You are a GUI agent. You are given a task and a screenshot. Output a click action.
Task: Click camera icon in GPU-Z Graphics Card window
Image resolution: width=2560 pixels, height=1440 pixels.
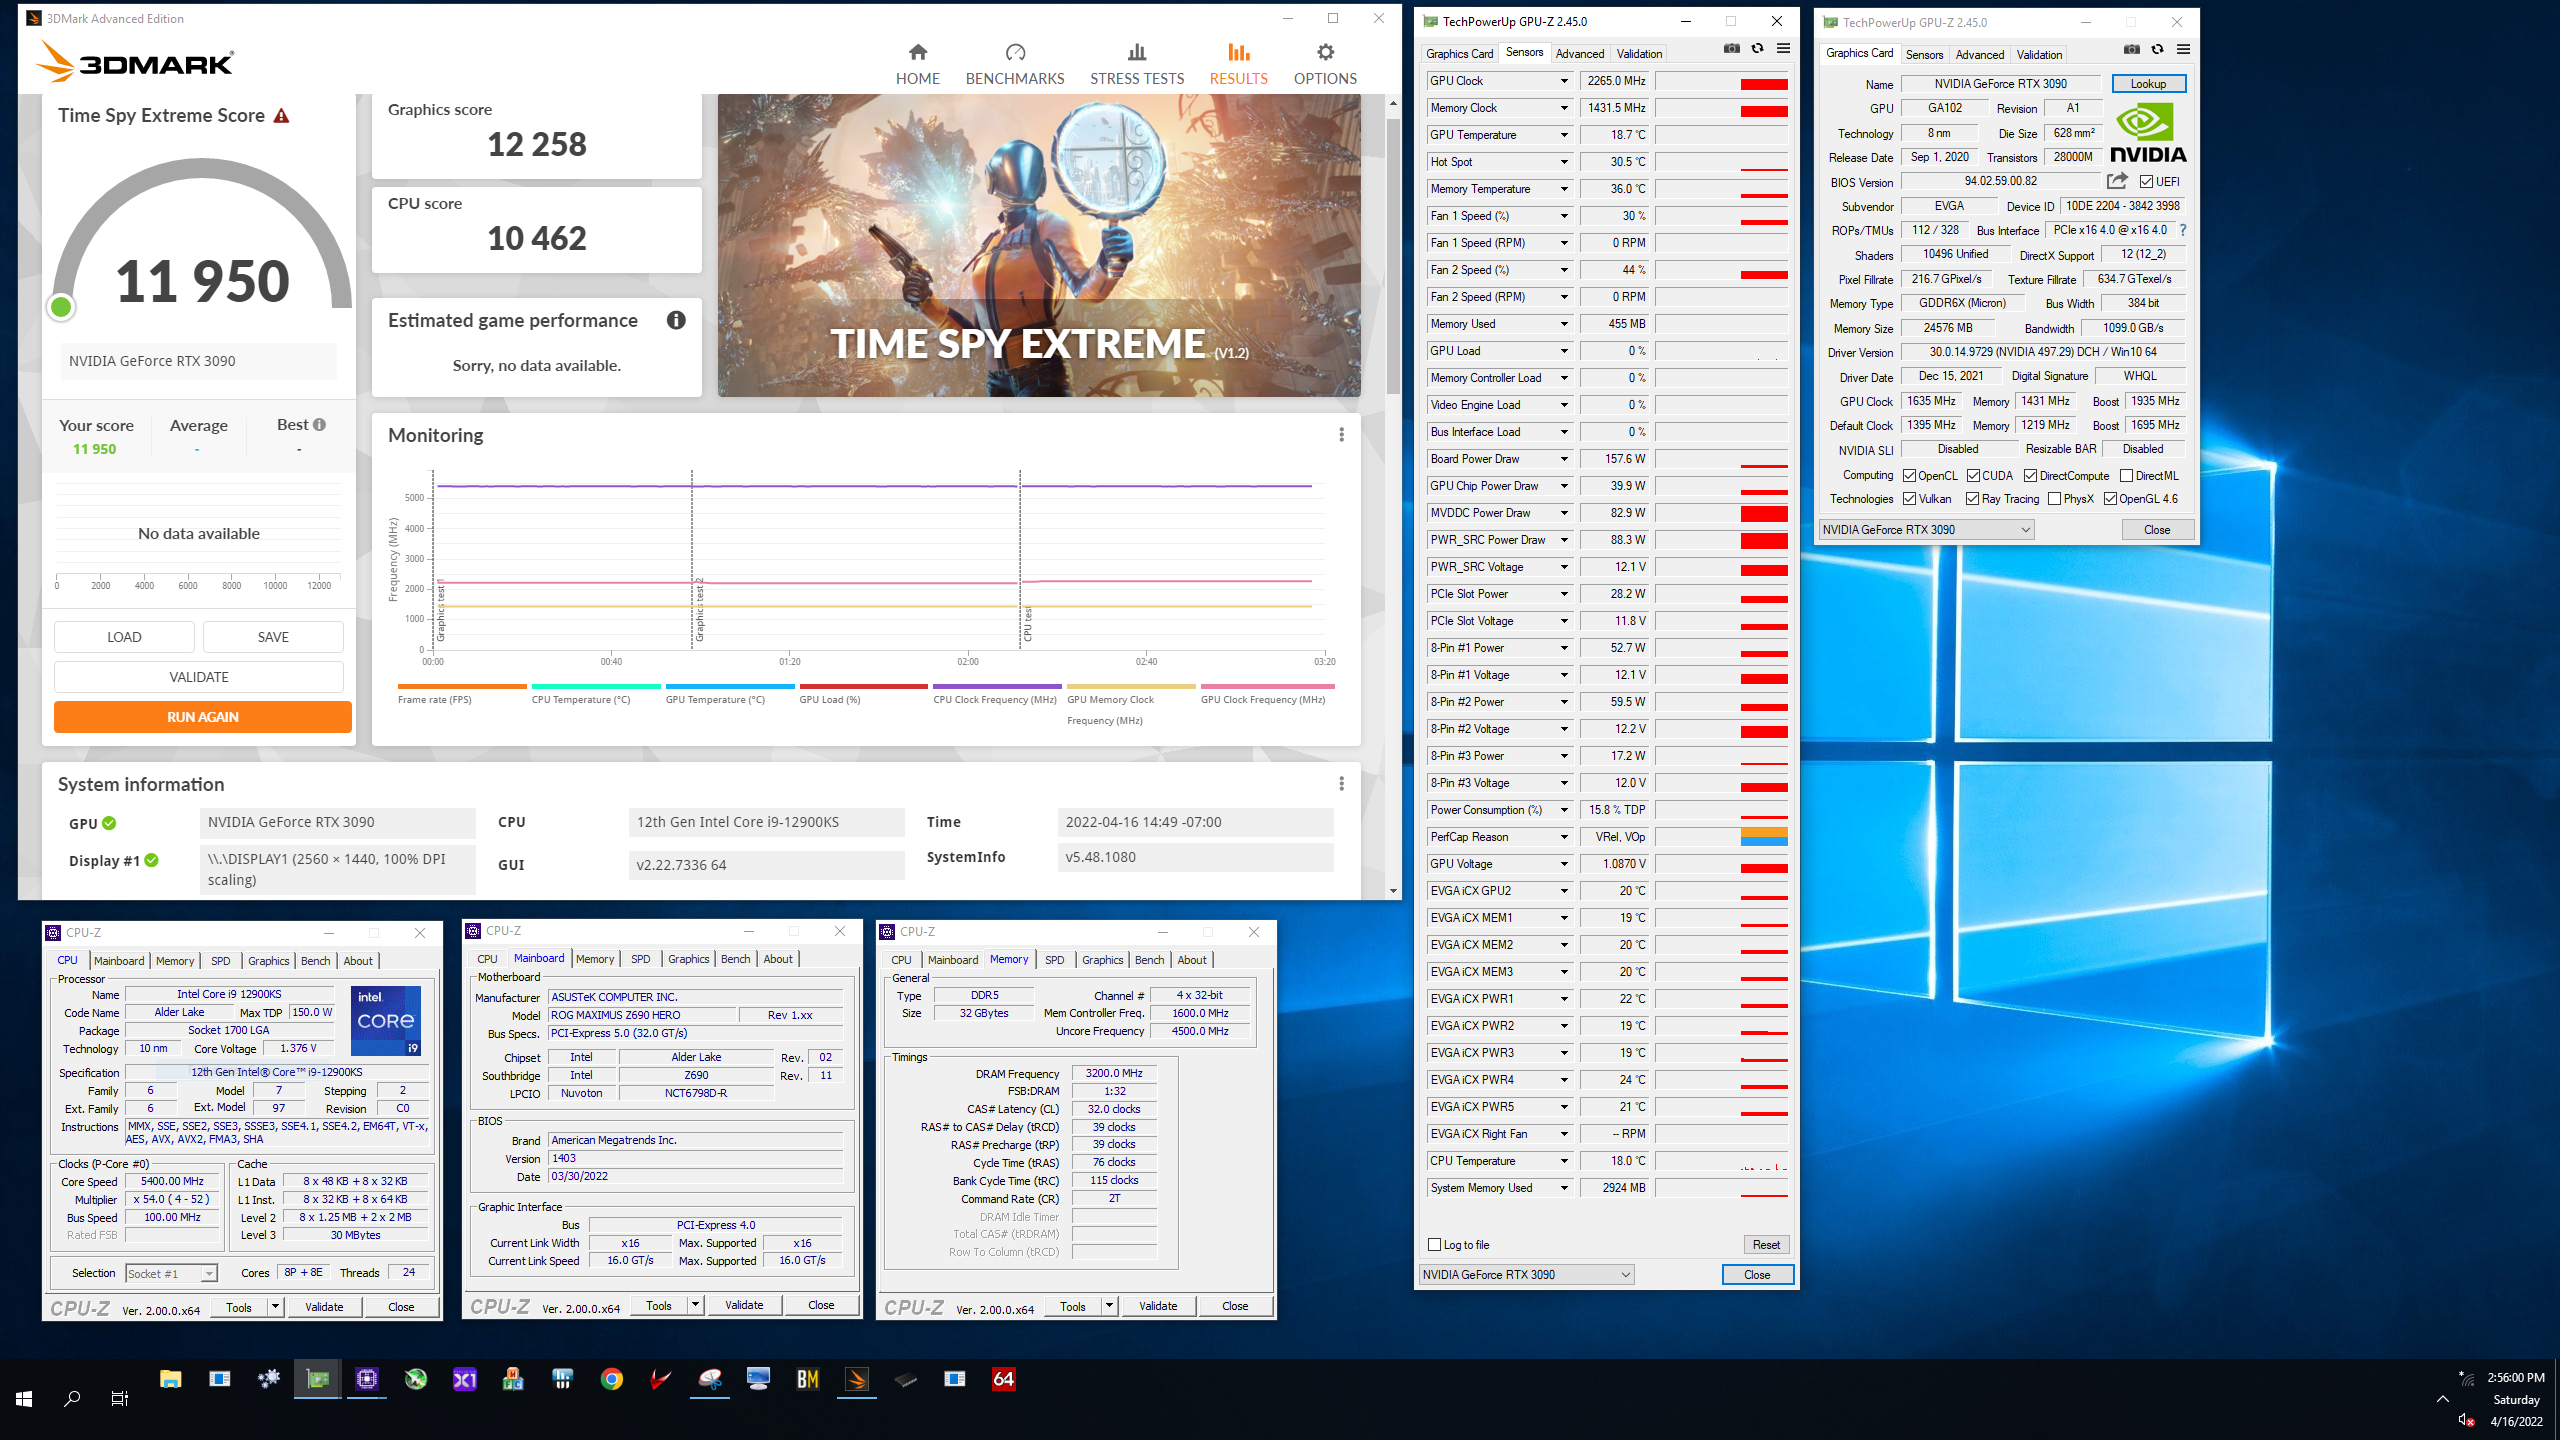click(x=2132, y=50)
